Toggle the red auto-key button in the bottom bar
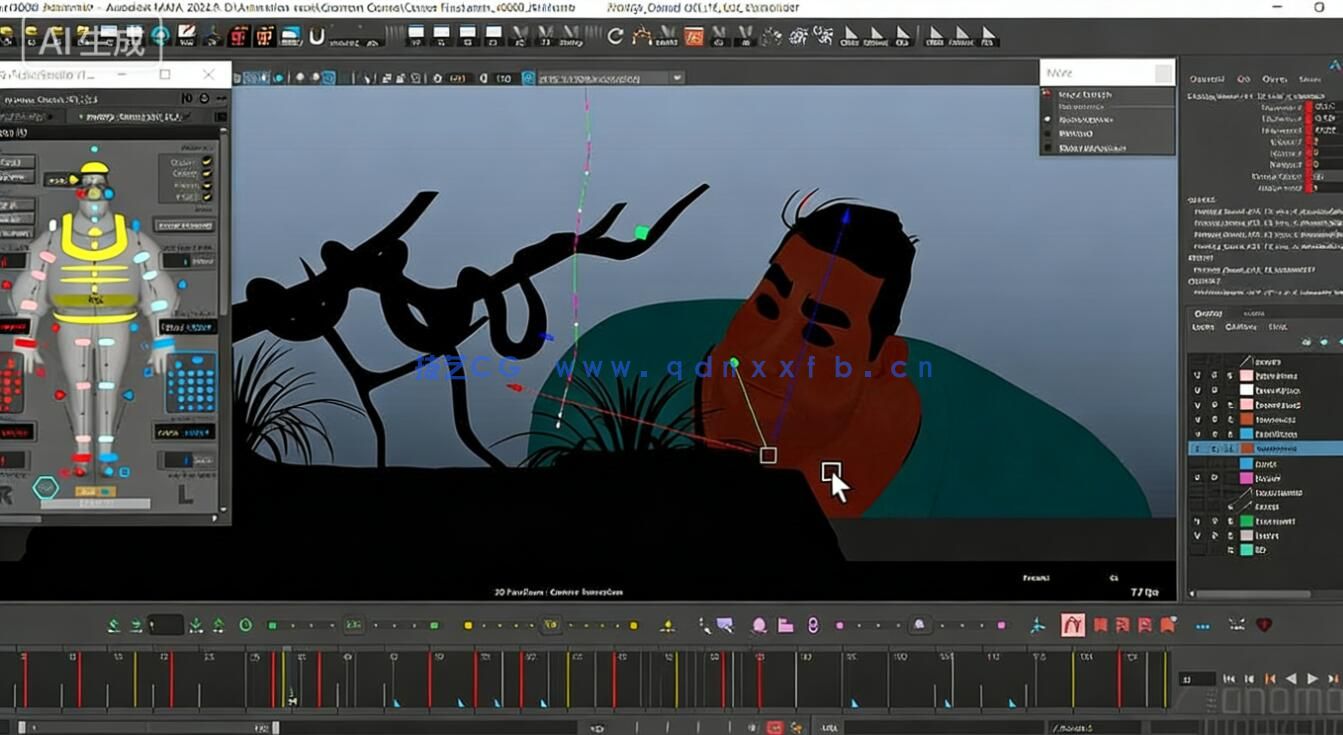 774,727
